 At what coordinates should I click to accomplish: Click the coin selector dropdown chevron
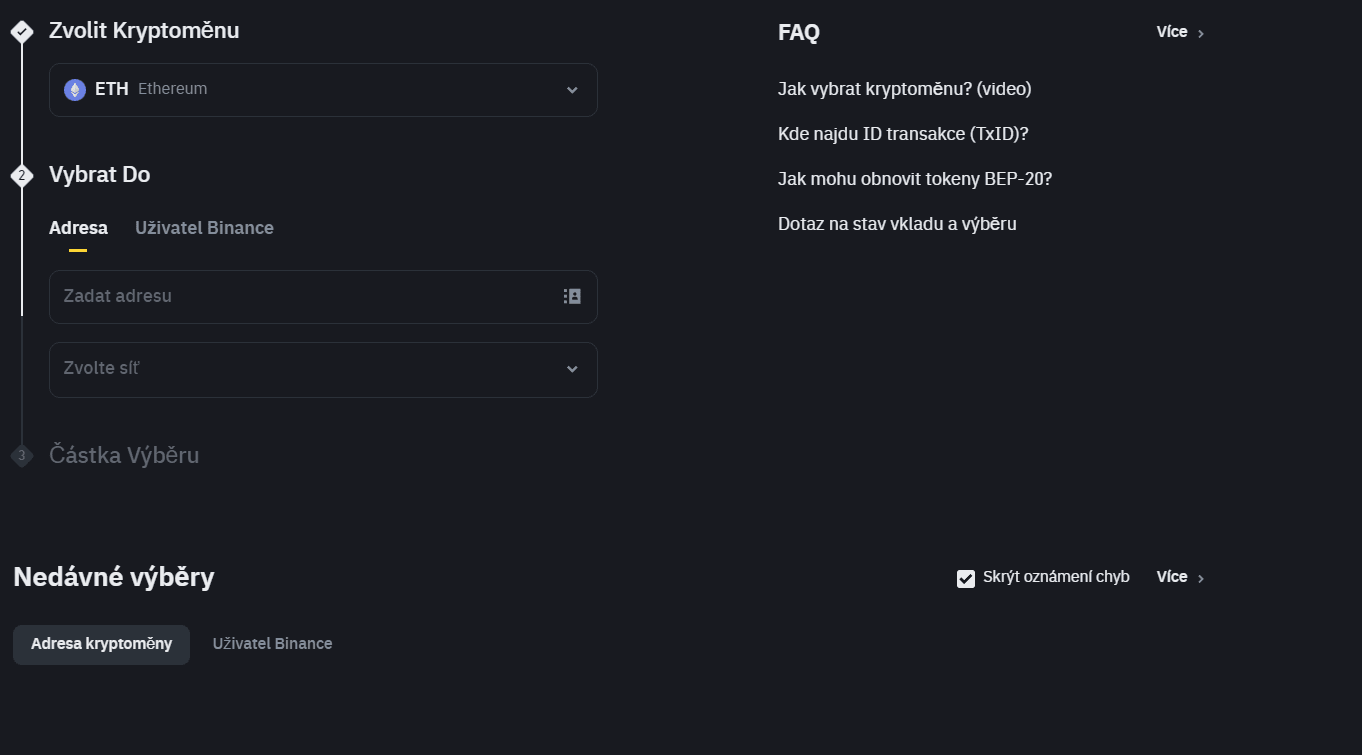click(572, 89)
